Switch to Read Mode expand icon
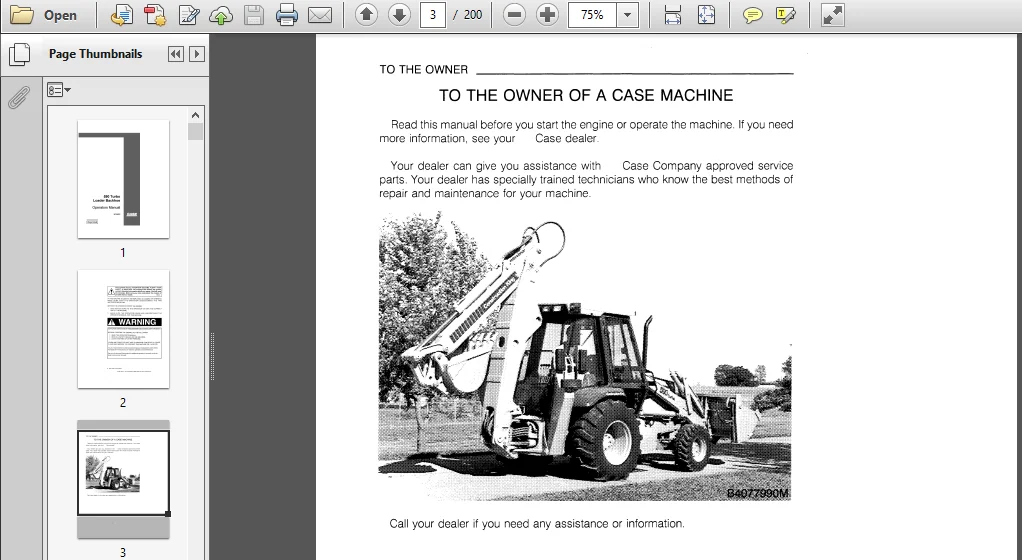 (832, 15)
